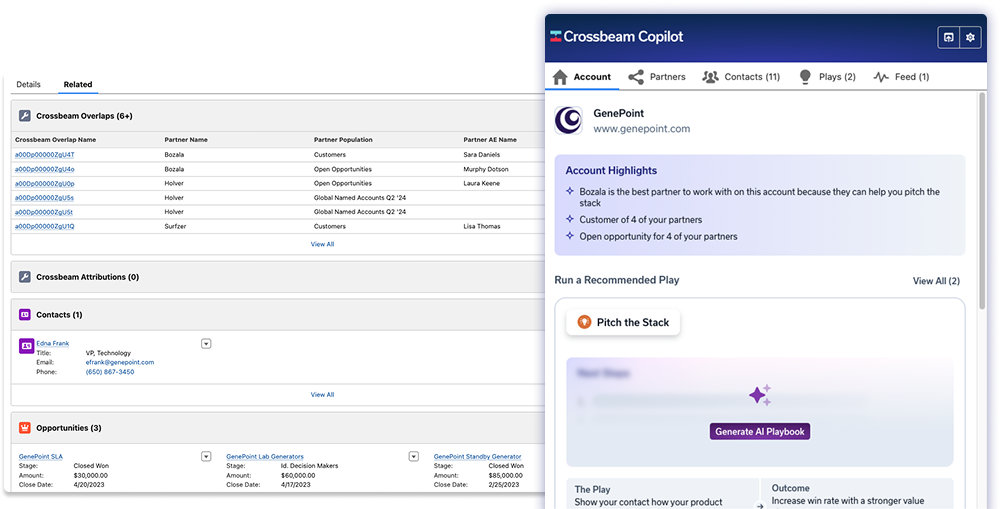1001x509 pixels.
Task: Click the wrench icon beside Crossbeam Attributions
Action: pyautogui.click(x=24, y=277)
